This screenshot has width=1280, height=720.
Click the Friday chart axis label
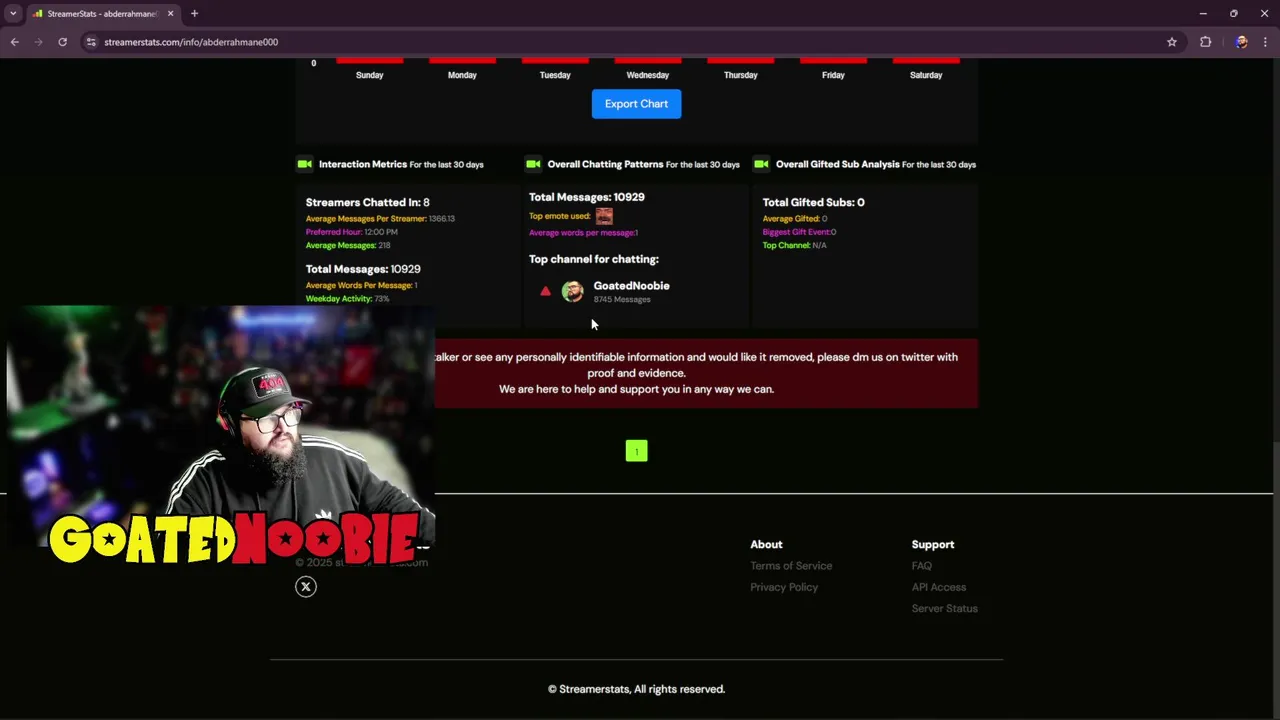(x=833, y=75)
